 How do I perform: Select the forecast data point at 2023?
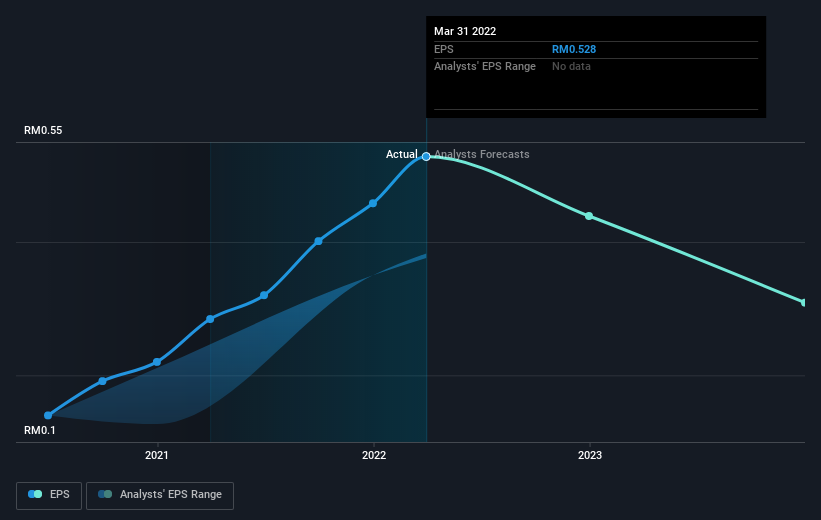589,216
